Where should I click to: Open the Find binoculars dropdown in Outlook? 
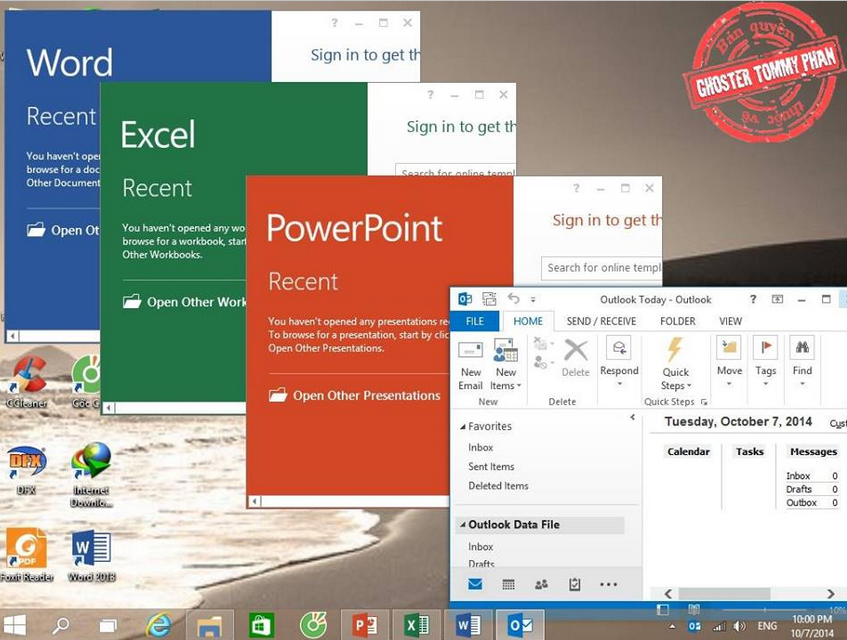802,362
